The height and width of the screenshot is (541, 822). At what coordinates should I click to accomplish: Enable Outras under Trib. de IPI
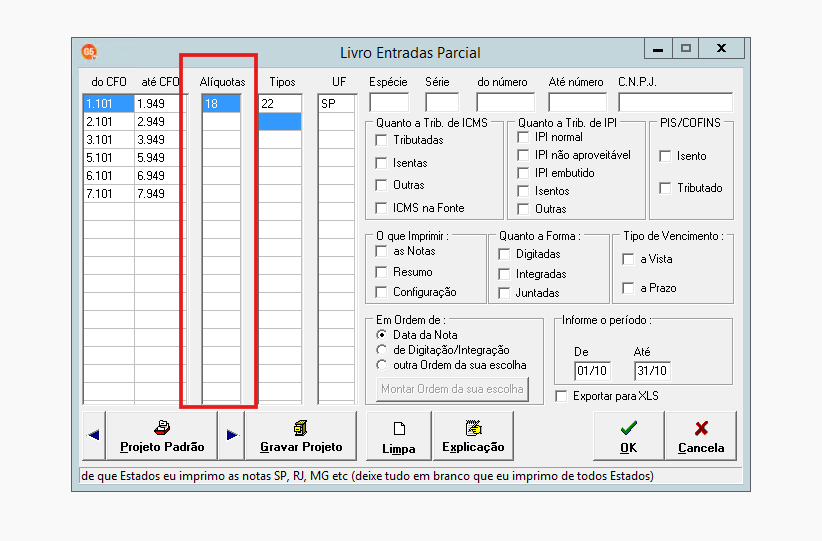coord(523,209)
